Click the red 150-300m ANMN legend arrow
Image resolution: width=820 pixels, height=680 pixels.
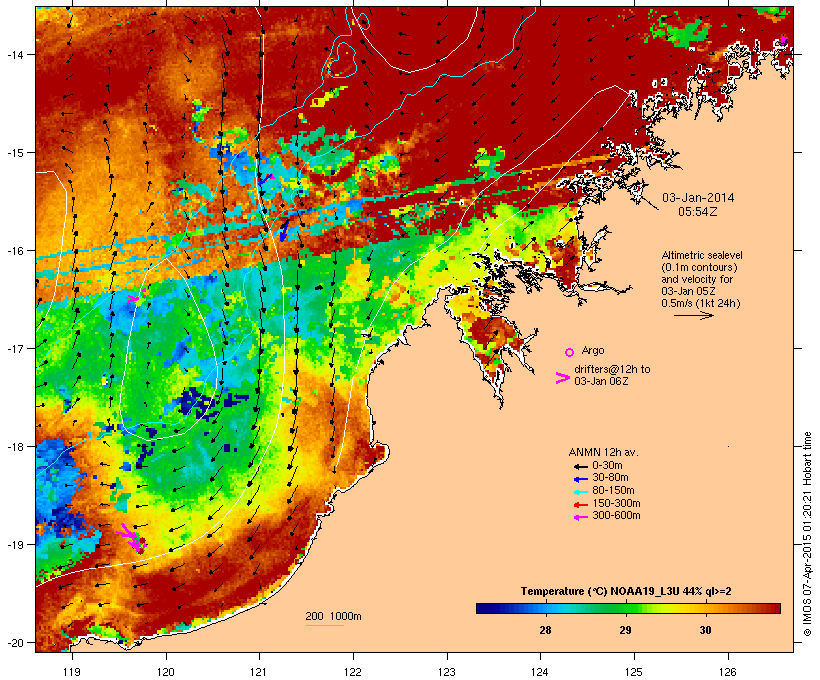tap(580, 505)
